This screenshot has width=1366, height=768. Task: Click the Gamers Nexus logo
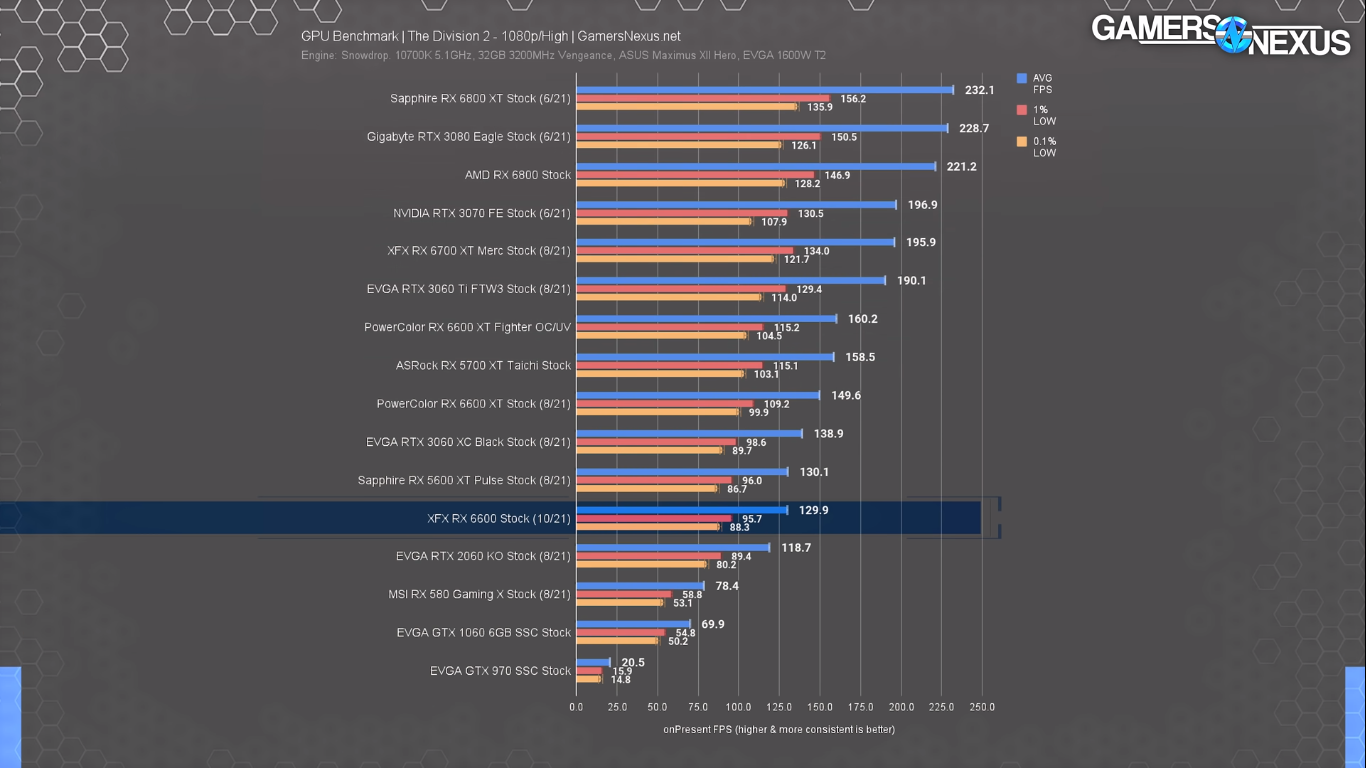click(1221, 34)
